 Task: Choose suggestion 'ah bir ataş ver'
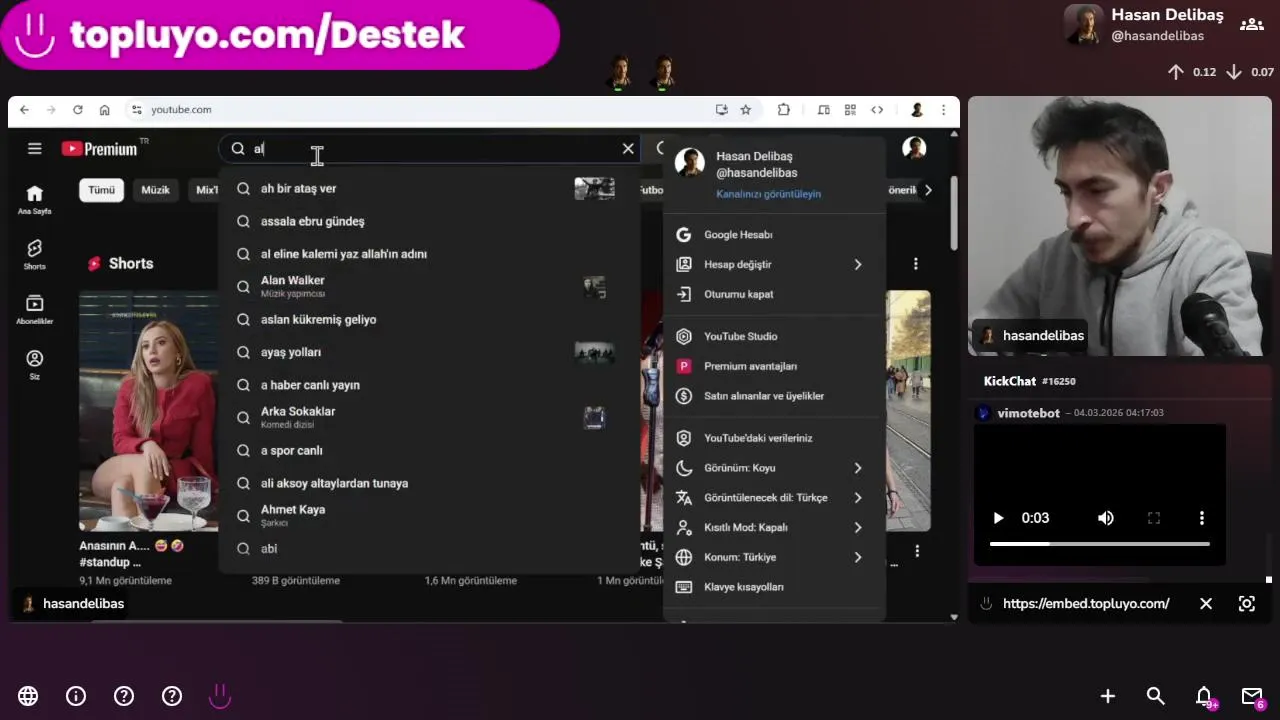point(429,188)
